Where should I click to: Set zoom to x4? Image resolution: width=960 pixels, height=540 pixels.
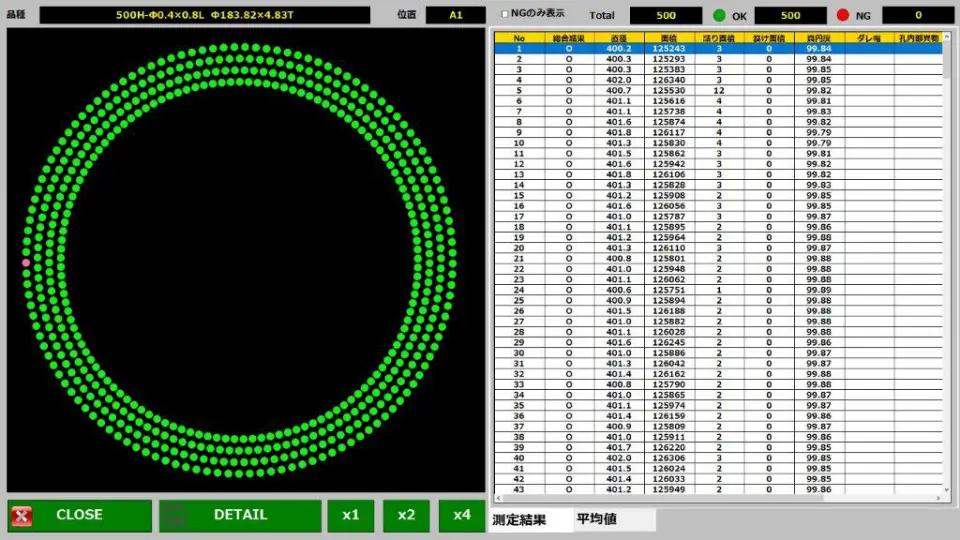click(462, 516)
